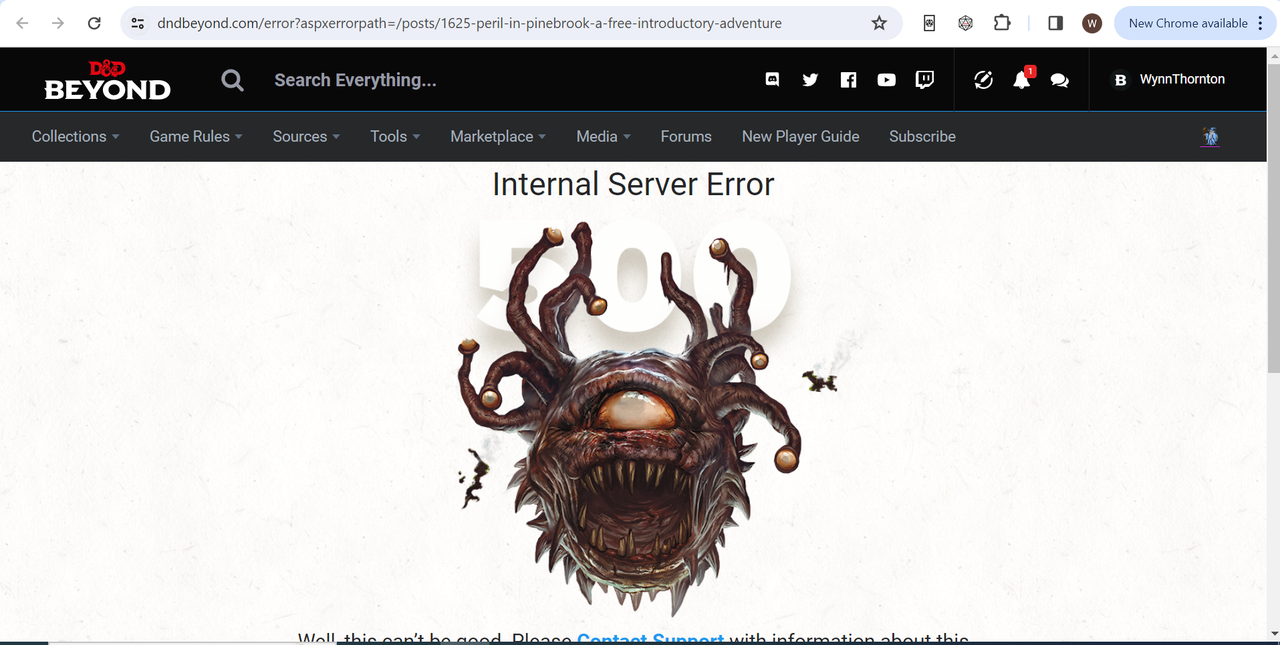Screen dimensions: 1280x645
Task: Open the Chrome profile W avatar
Action: point(1092,23)
